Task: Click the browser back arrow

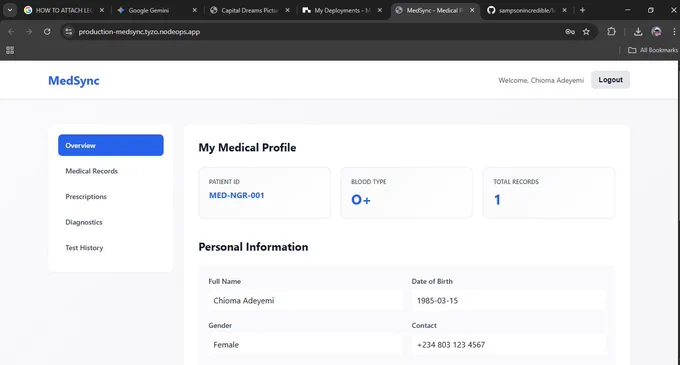Action: 11,32
